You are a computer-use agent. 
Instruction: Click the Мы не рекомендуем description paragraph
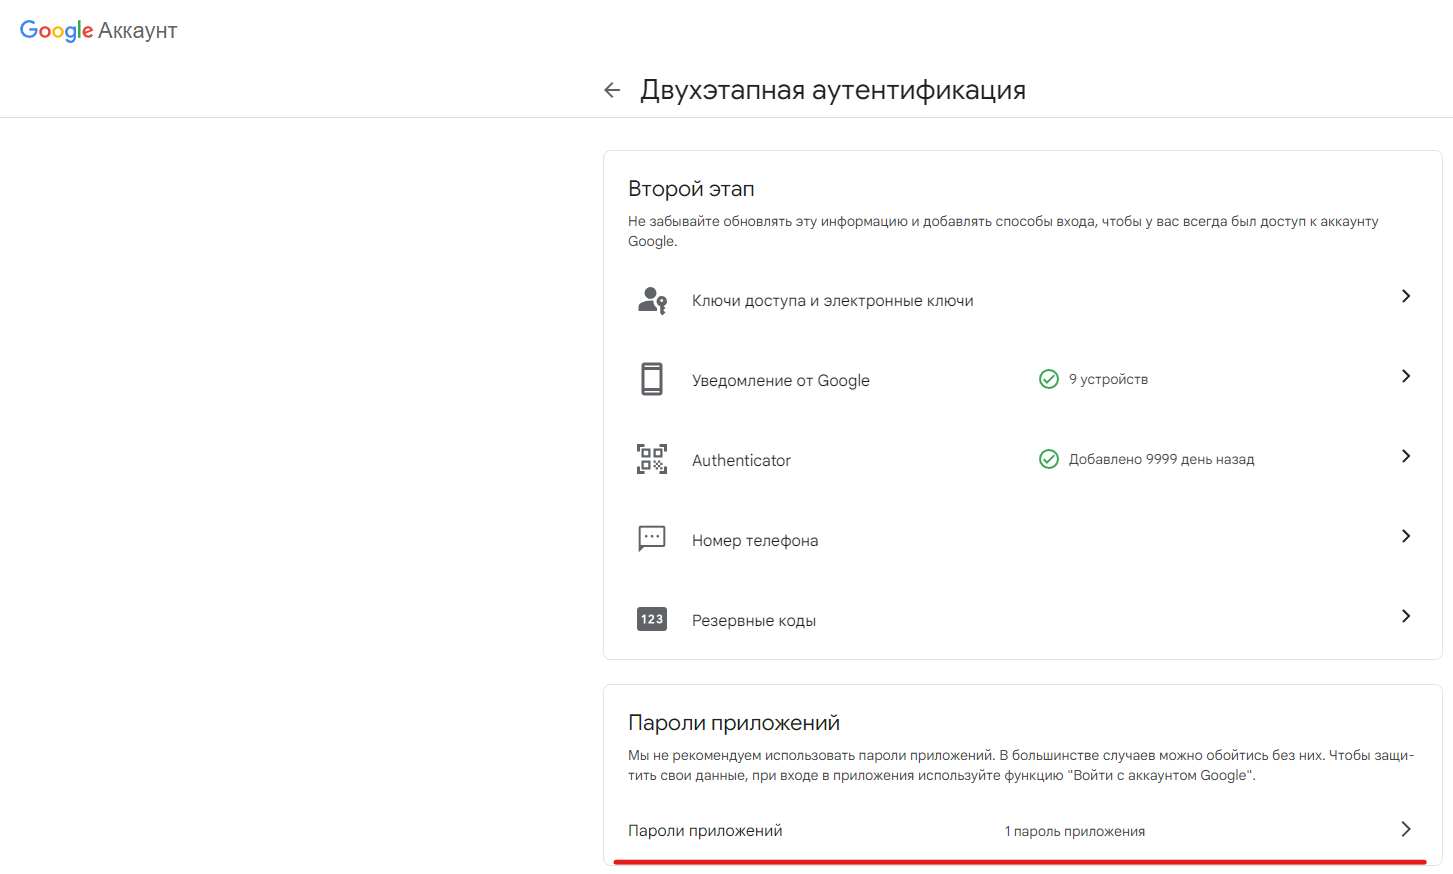pos(1021,765)
